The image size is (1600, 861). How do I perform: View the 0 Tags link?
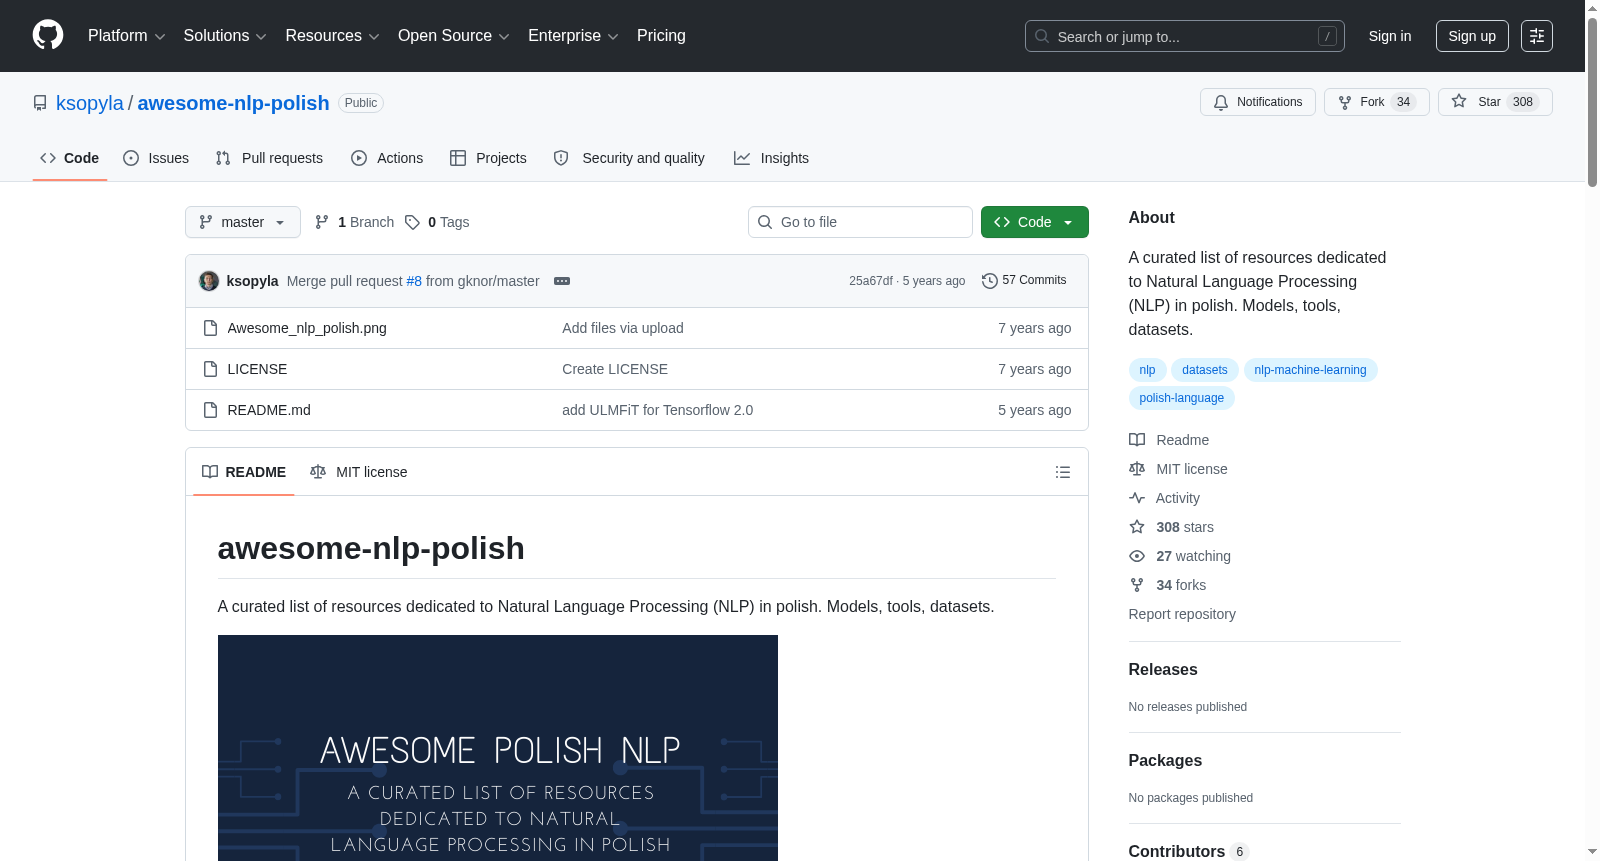point(437,222)
